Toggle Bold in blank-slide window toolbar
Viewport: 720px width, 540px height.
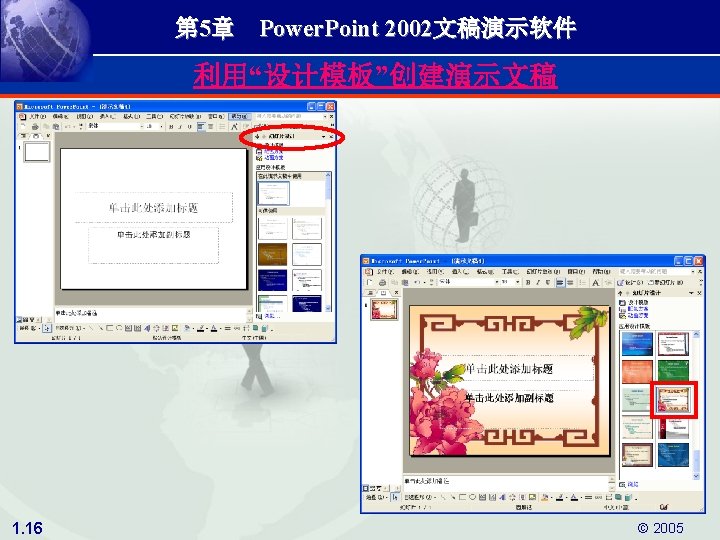[171, 127]
